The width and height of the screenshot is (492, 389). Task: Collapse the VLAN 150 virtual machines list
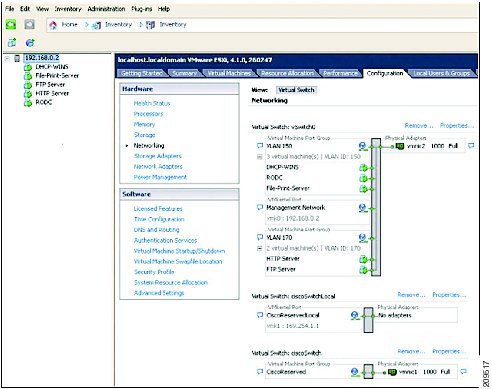click(260, 157)
